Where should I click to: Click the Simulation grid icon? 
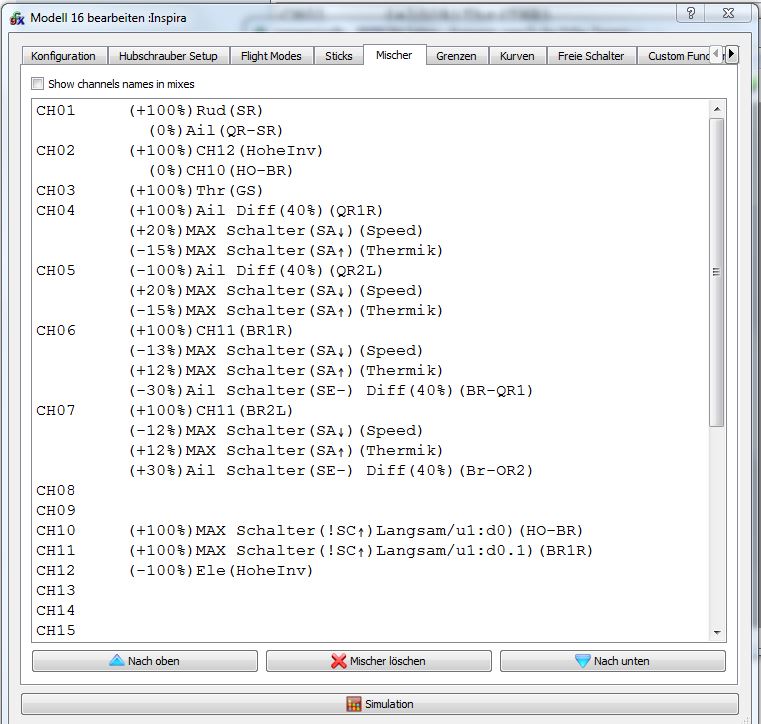tap(353, 704)
